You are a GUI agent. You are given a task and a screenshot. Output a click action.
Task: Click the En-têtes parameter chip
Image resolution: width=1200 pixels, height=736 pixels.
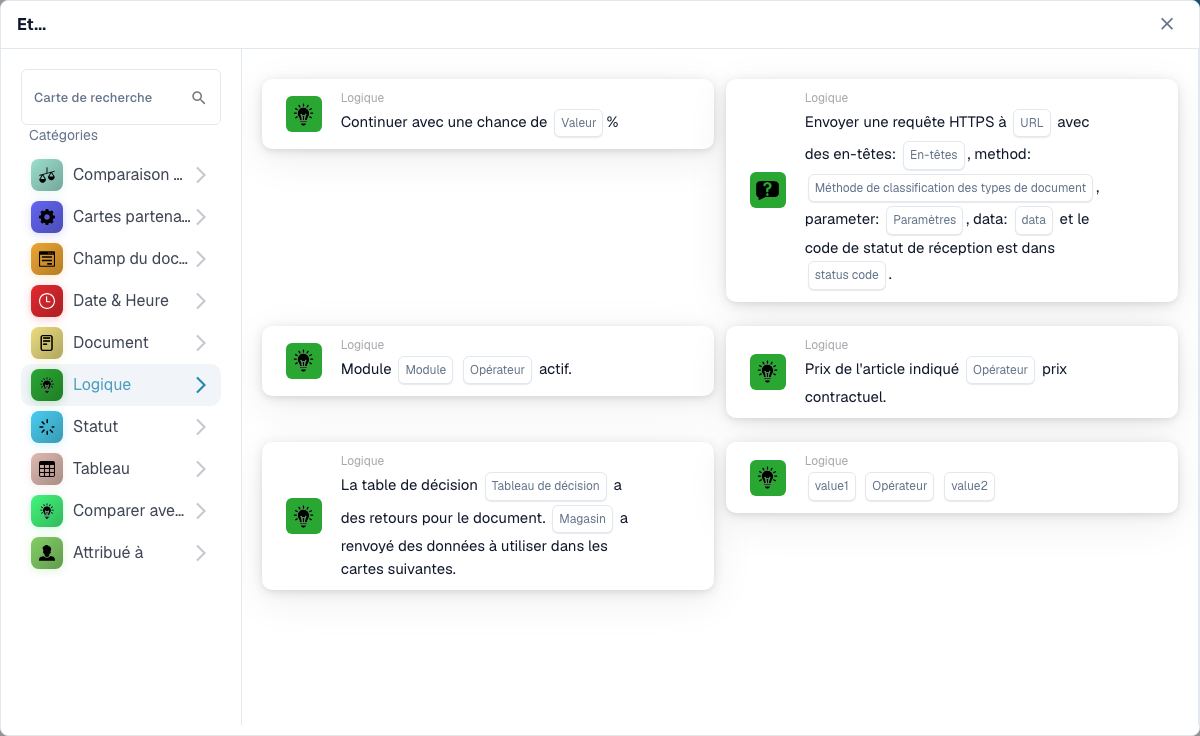[x=934, y=155]
